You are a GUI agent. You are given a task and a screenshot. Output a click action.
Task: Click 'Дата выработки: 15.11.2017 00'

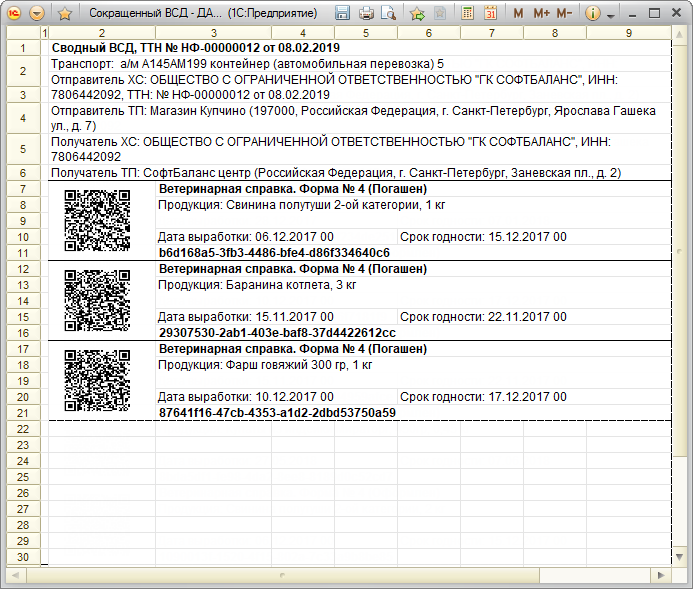tap(246, 317)
